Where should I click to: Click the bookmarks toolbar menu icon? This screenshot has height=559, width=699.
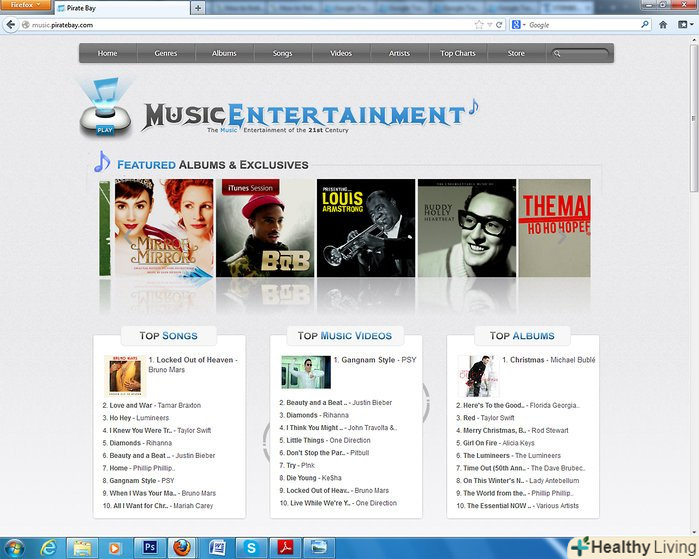click(684, 25)
